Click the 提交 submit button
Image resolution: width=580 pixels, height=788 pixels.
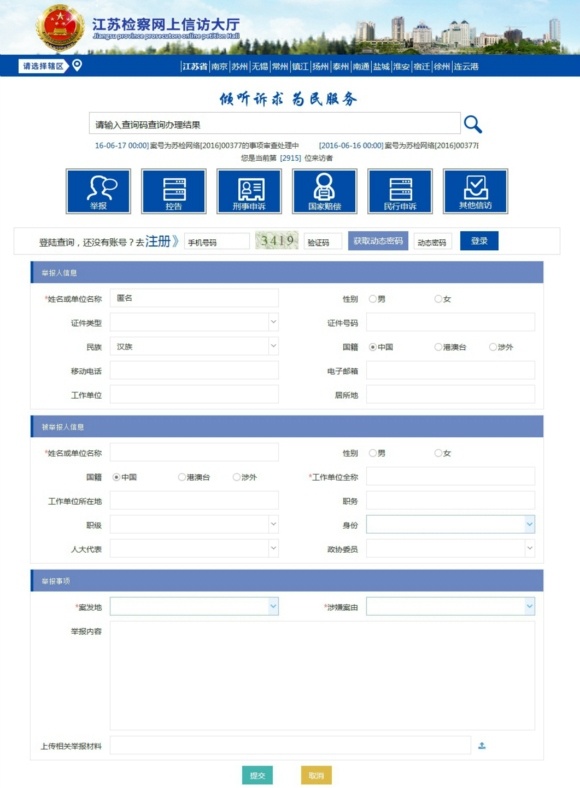(x=257, y=775)
